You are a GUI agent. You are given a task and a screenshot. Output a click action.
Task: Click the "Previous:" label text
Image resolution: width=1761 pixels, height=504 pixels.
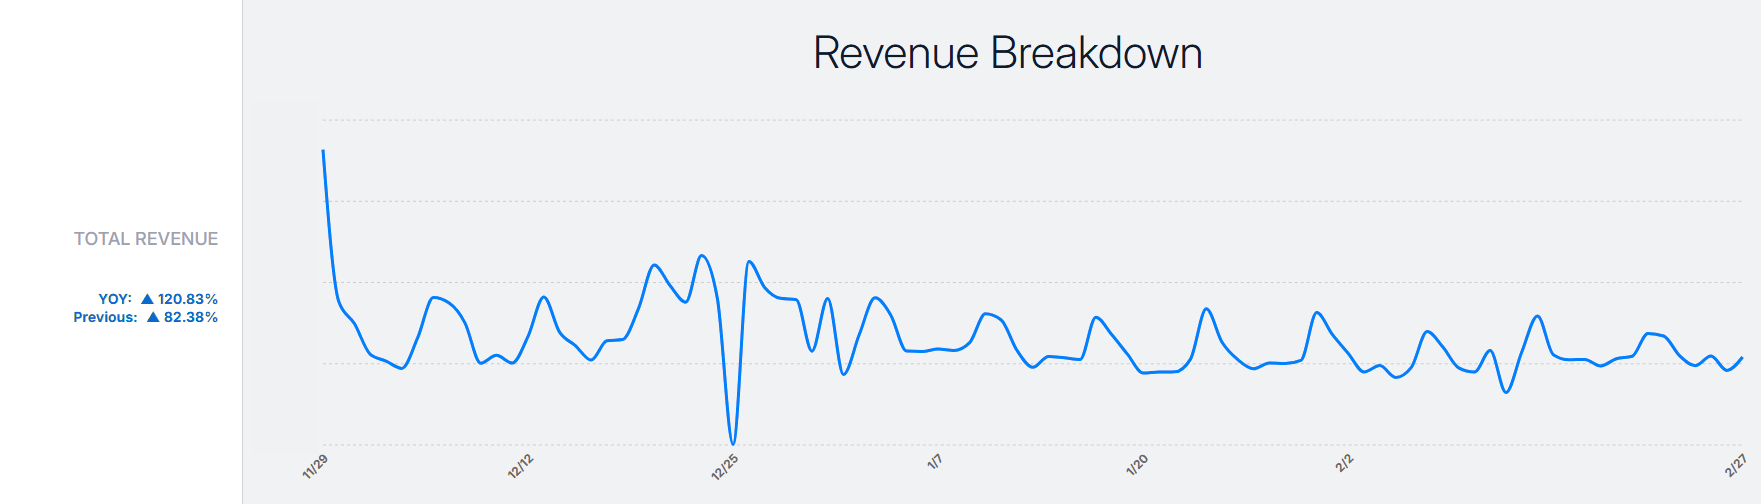click(x=105, y=317)
